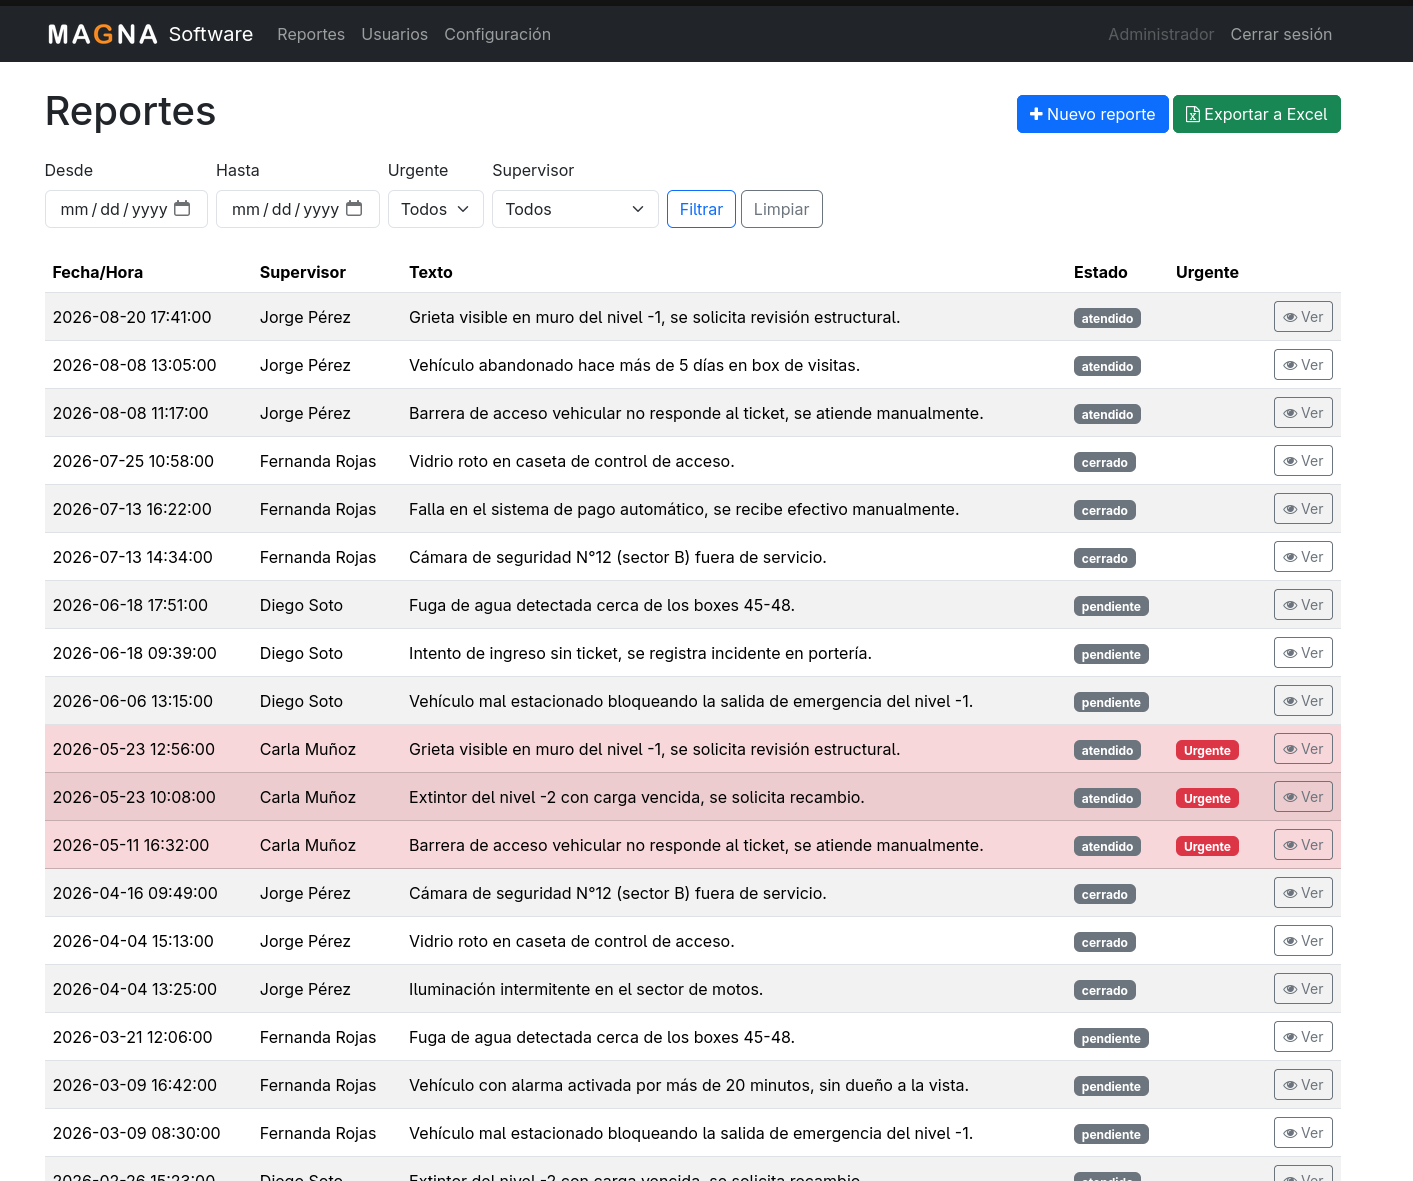The width and height of the screenshot is (1413, 1181).
Task: Click the MAGNA Software logo
Action: point(150,34)
